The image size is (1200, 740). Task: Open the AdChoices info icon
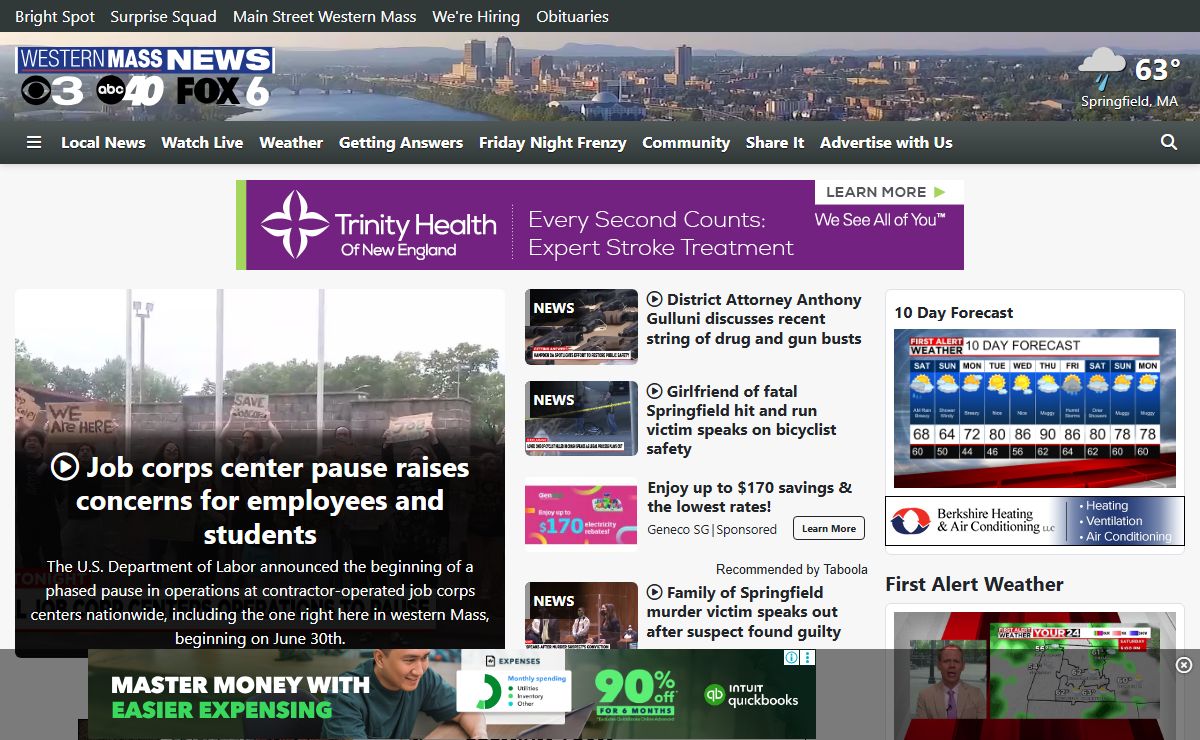tap(792, 658)
